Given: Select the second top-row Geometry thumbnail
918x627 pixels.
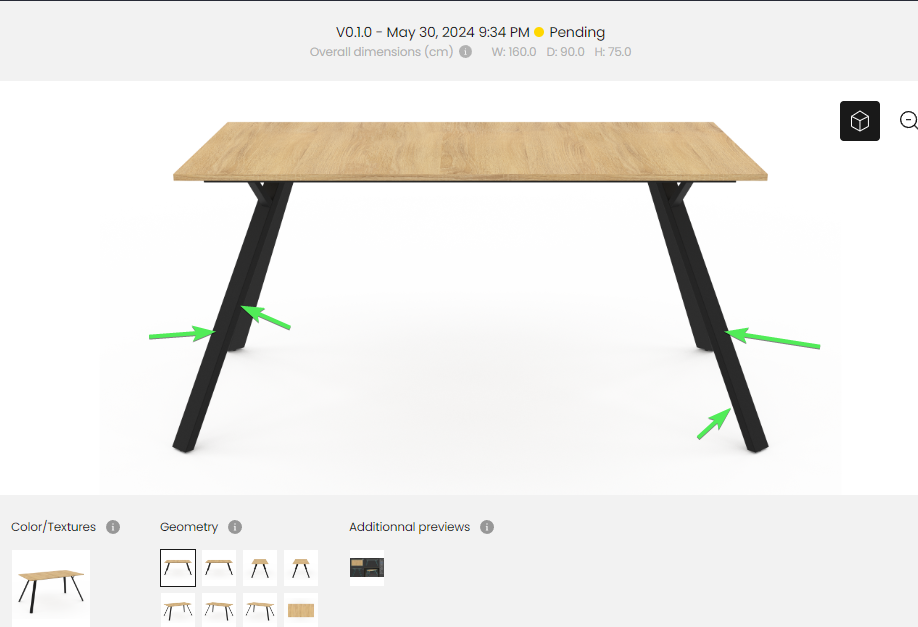Looking at the screenshot, I should (x=219, y=568).
